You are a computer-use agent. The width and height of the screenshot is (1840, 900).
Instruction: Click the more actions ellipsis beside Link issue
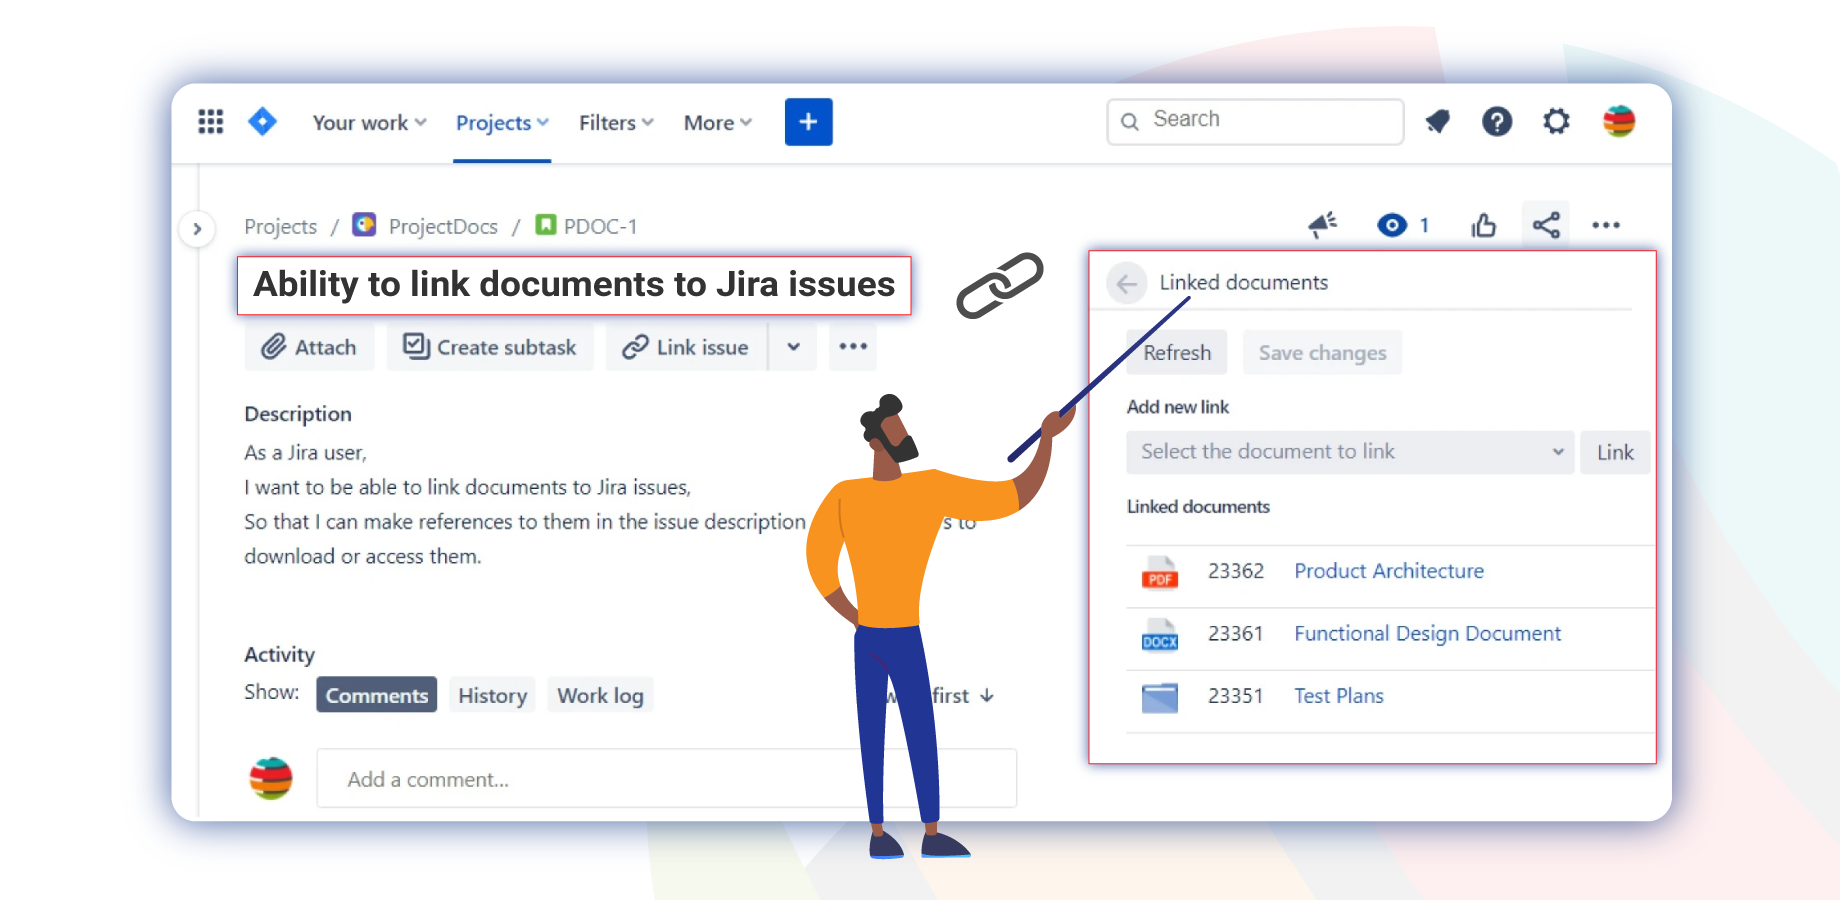(x=853, y=347)
